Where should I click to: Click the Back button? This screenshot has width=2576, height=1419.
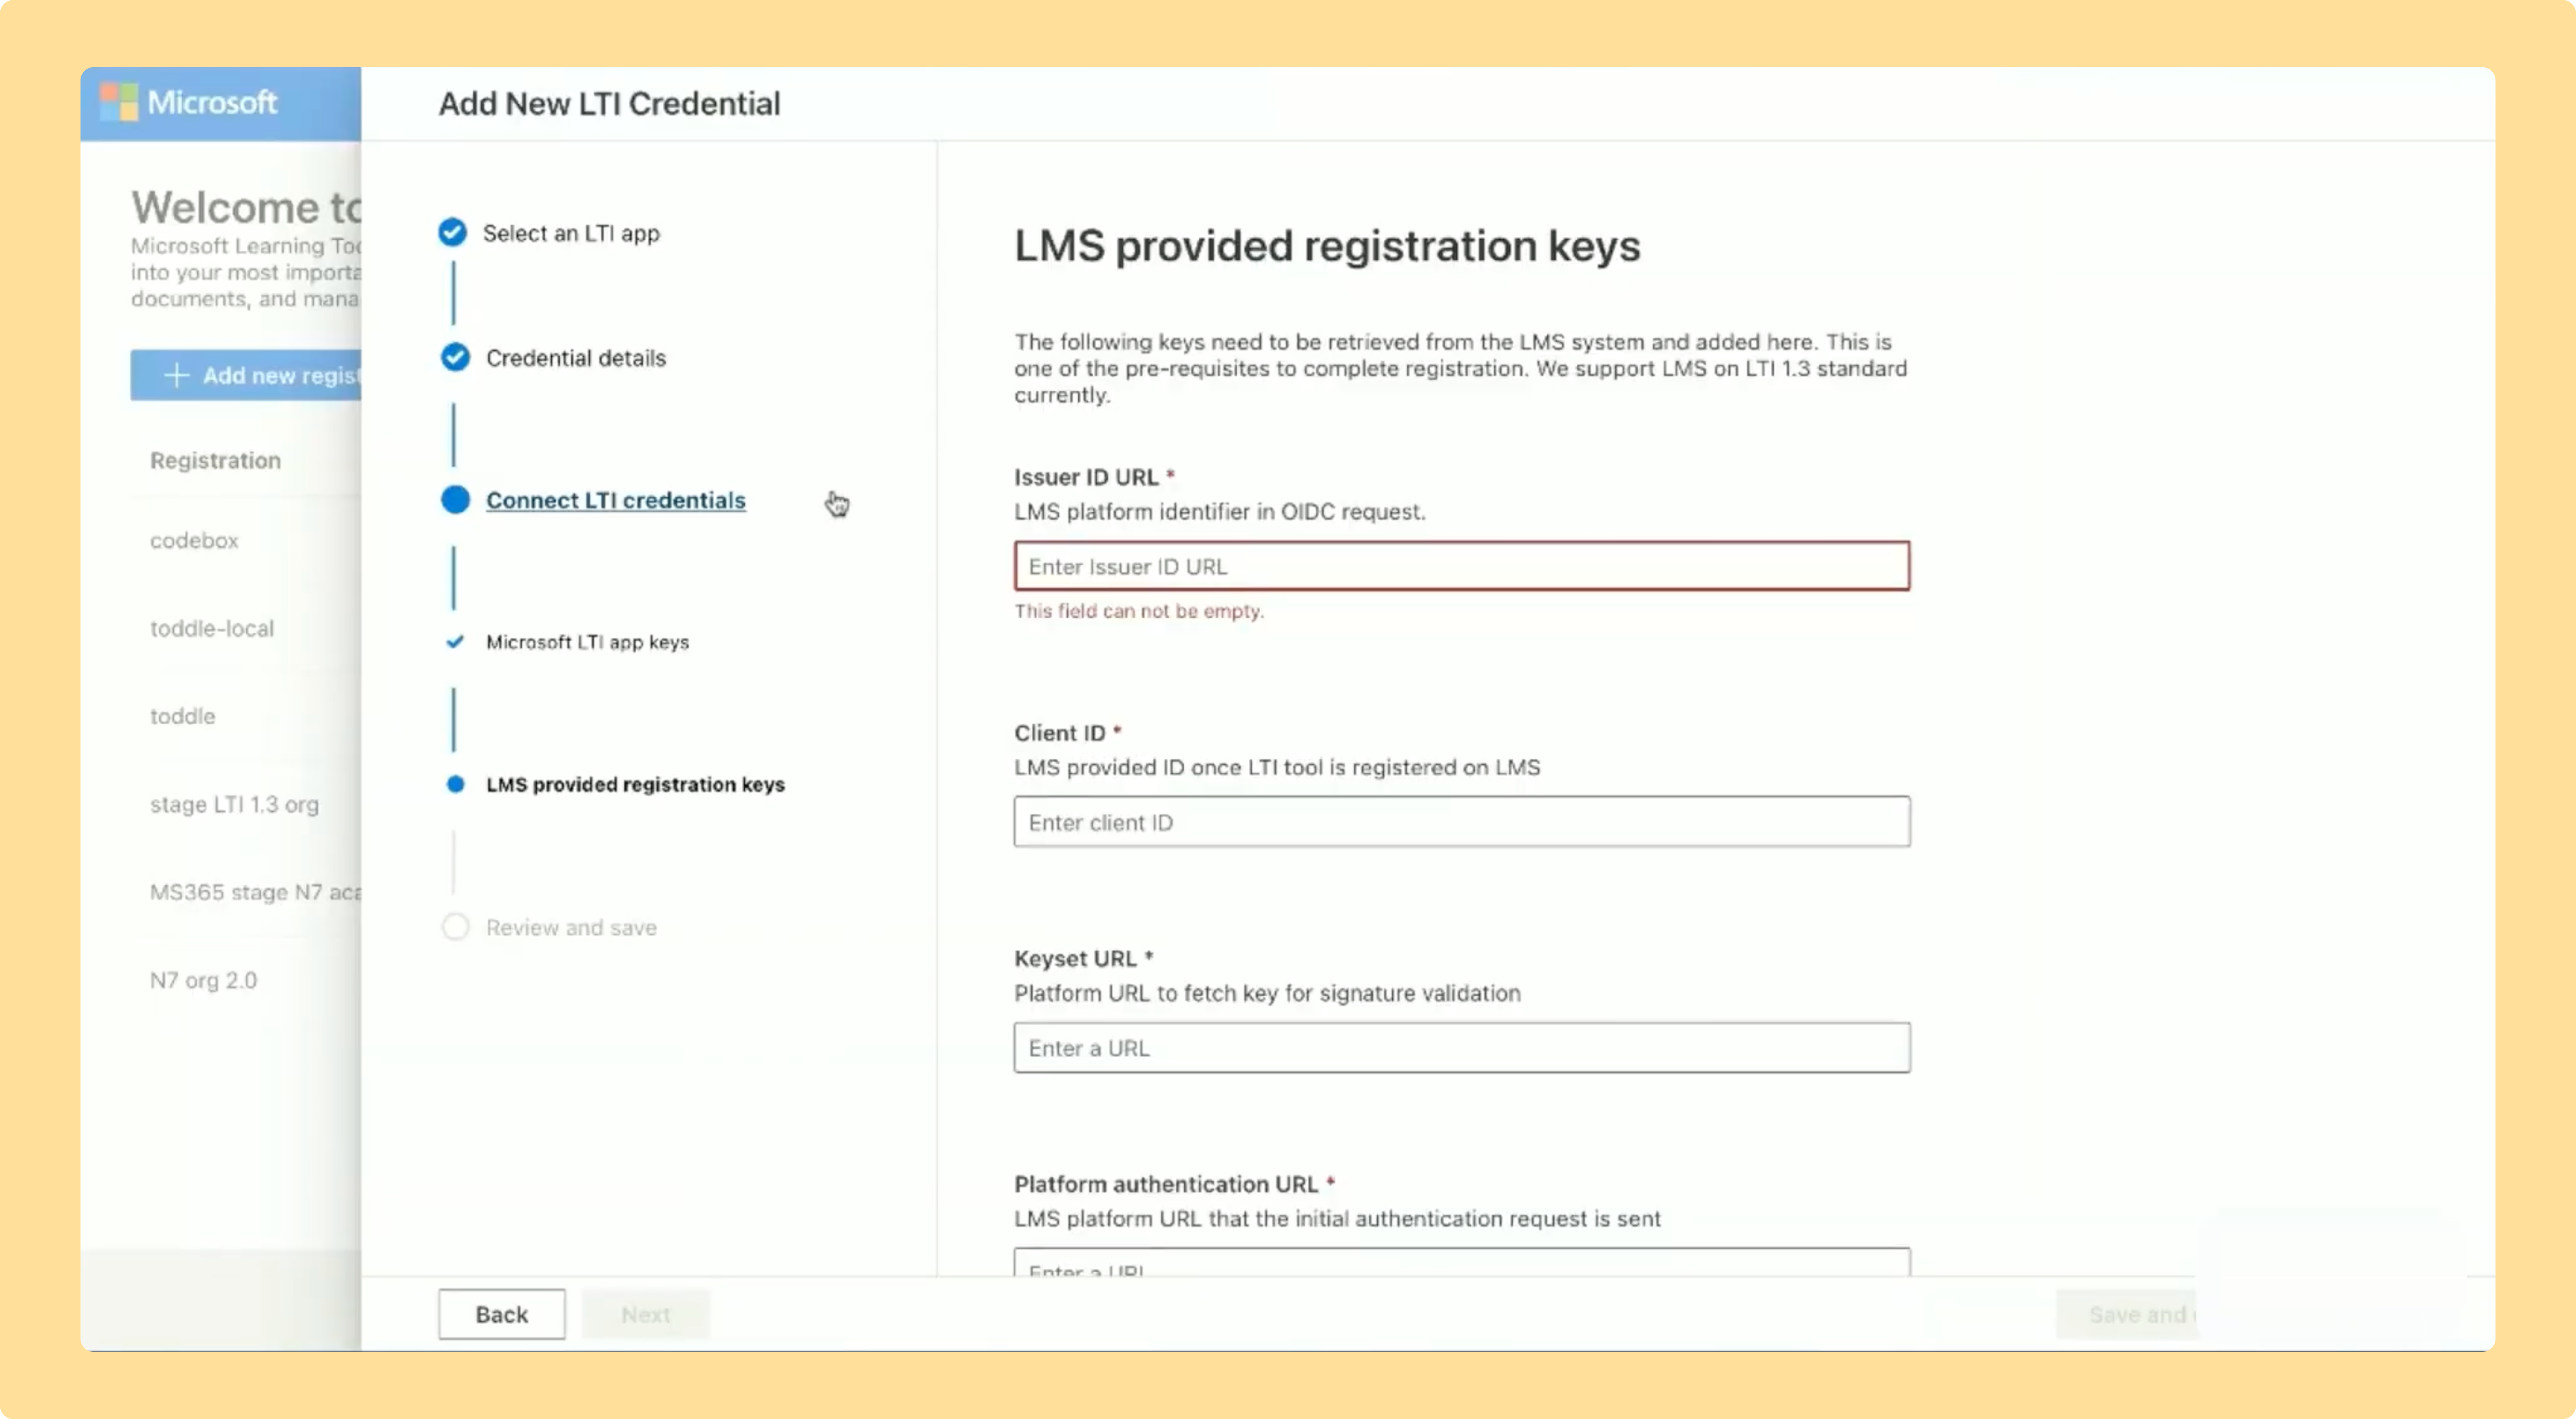502,1314
